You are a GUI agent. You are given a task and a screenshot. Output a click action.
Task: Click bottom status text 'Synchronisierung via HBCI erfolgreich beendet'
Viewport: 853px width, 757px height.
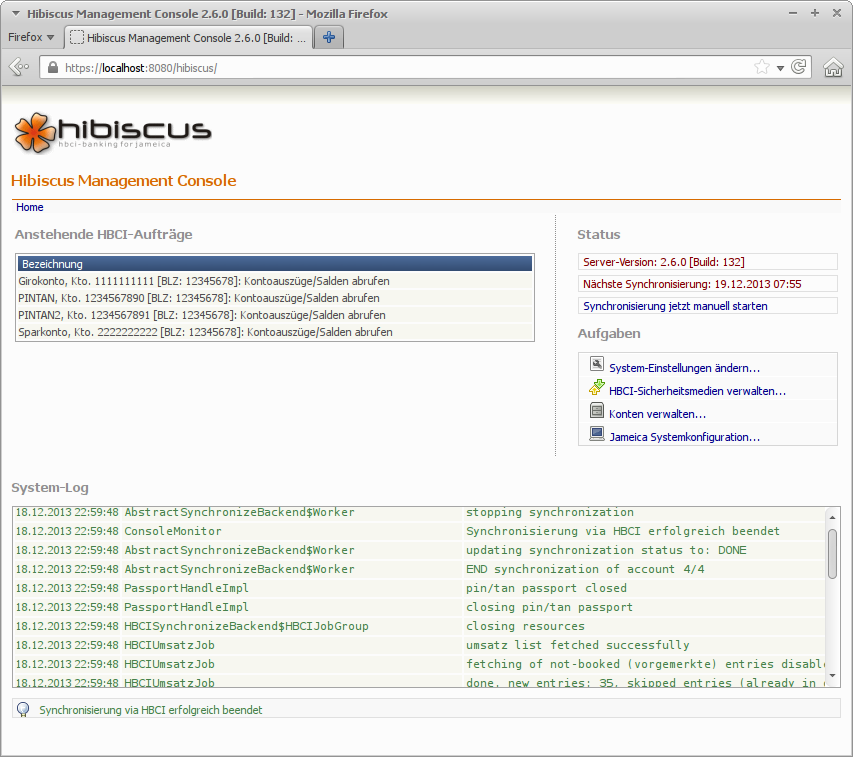151,710
